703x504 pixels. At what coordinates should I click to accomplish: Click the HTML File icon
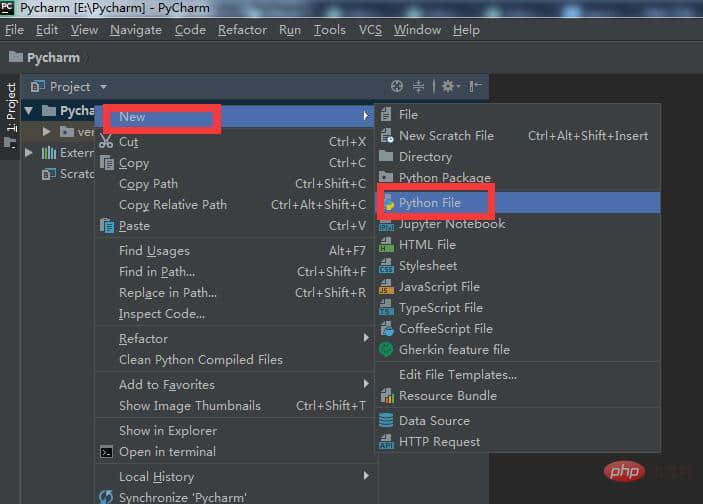click(x=386, y=245)
